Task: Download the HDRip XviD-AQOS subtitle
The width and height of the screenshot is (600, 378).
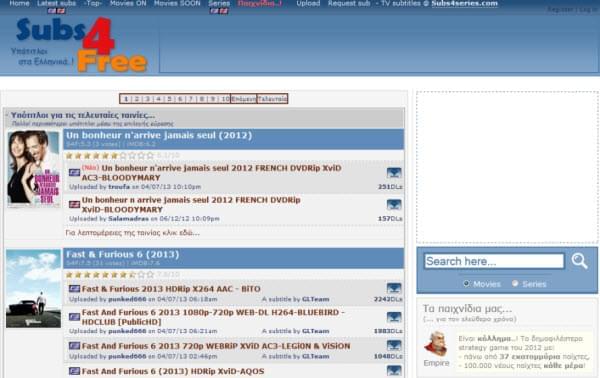Action: 394,371
